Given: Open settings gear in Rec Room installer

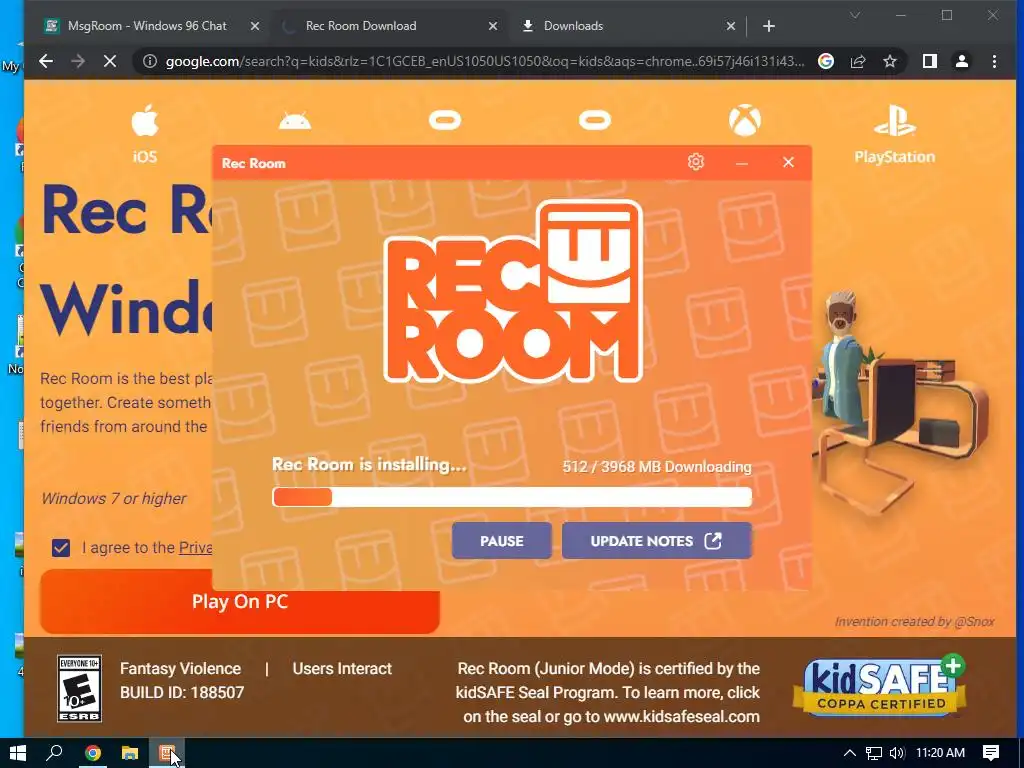Looking at the screenshot, I should point(696,162).
